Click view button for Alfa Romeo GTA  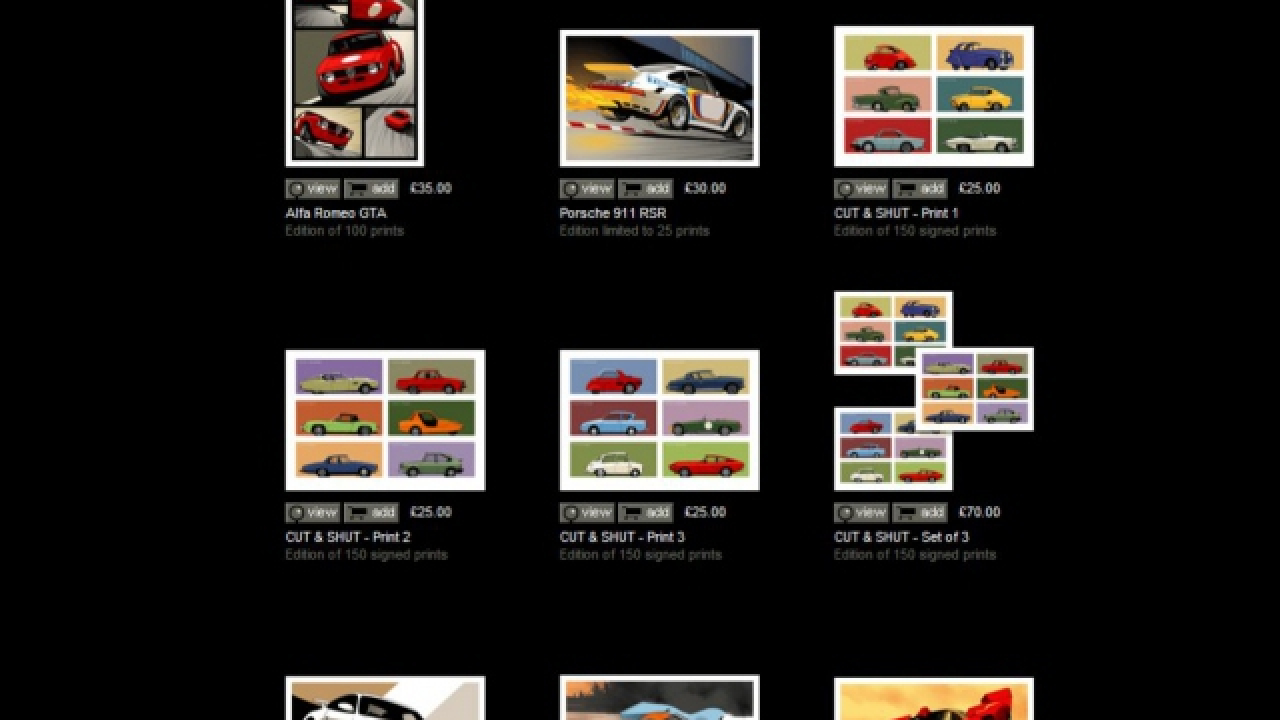[313, 188]
